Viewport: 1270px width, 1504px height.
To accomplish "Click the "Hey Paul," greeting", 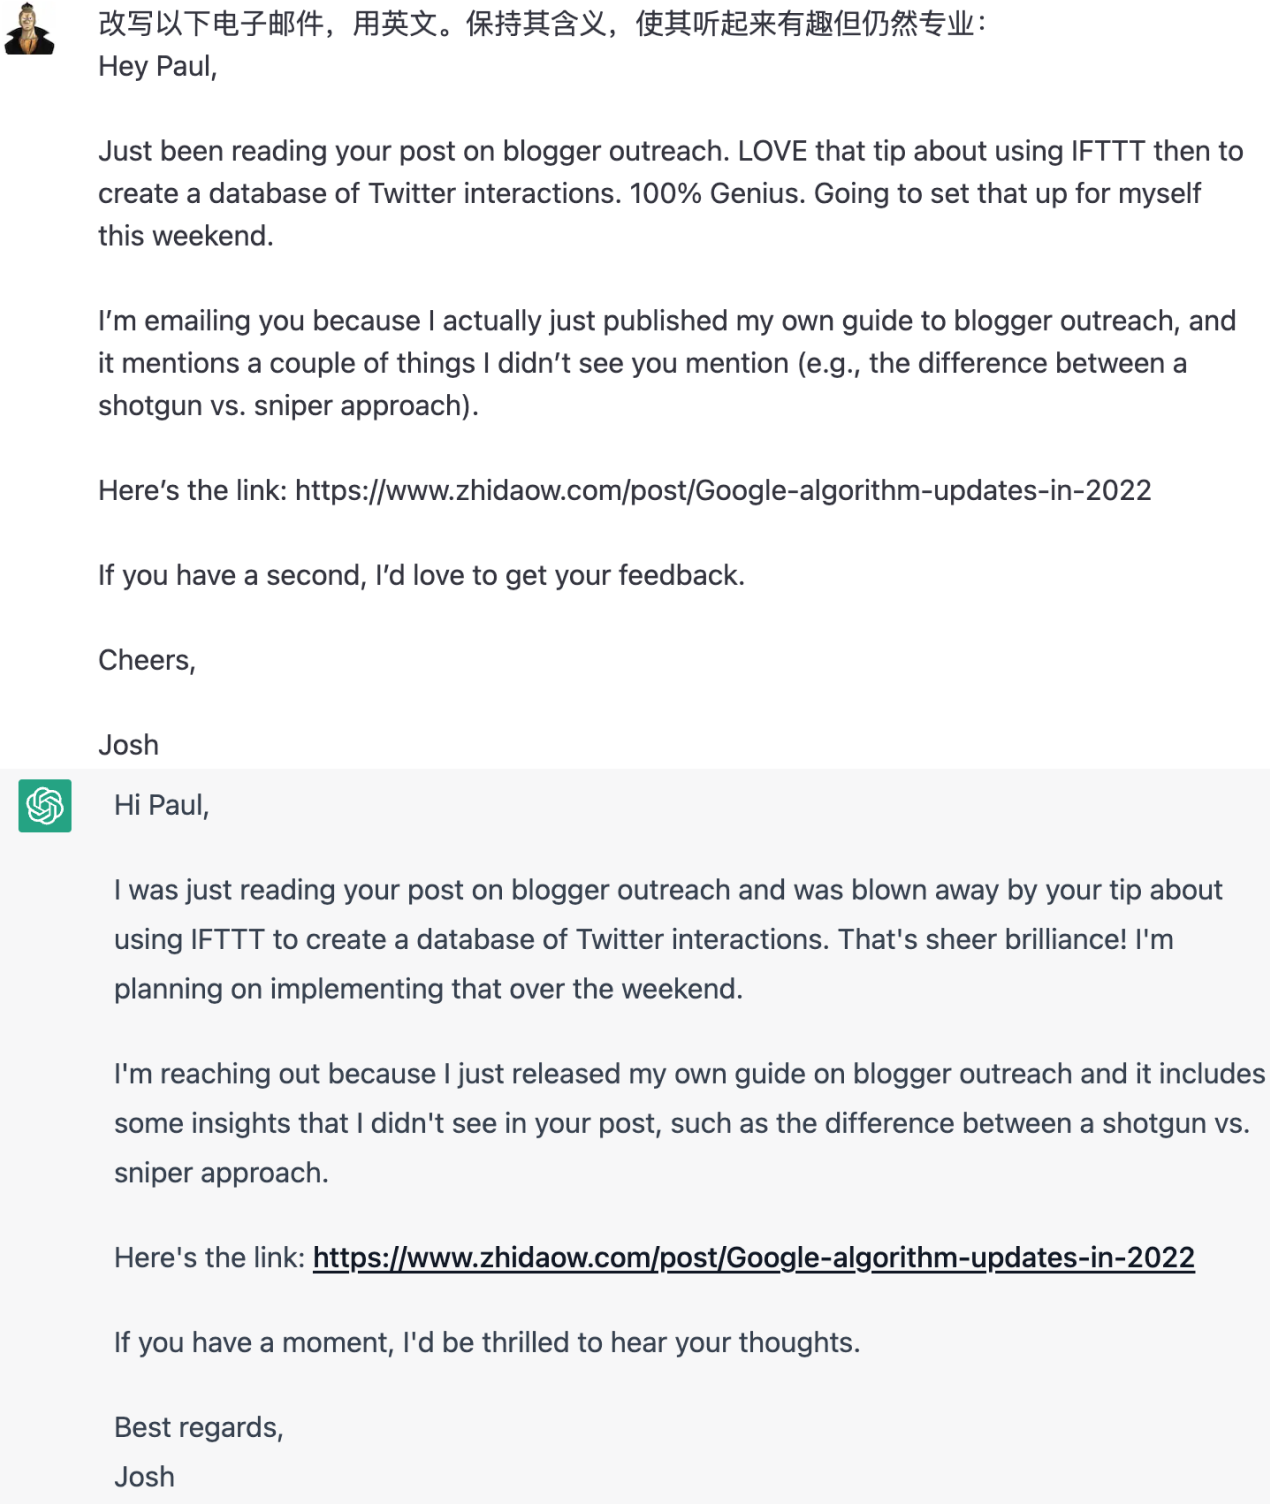I will (x=157, y=66).
